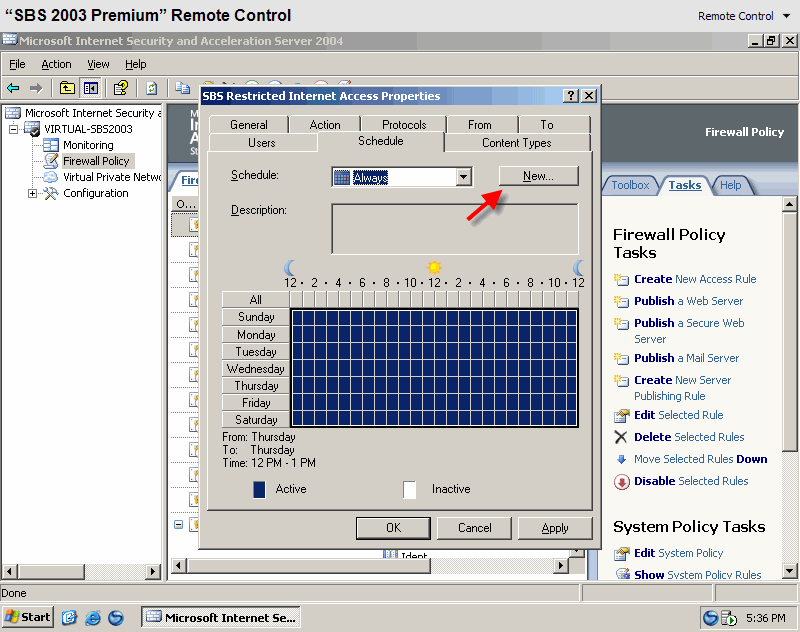Click the Start button

[28, 617]
